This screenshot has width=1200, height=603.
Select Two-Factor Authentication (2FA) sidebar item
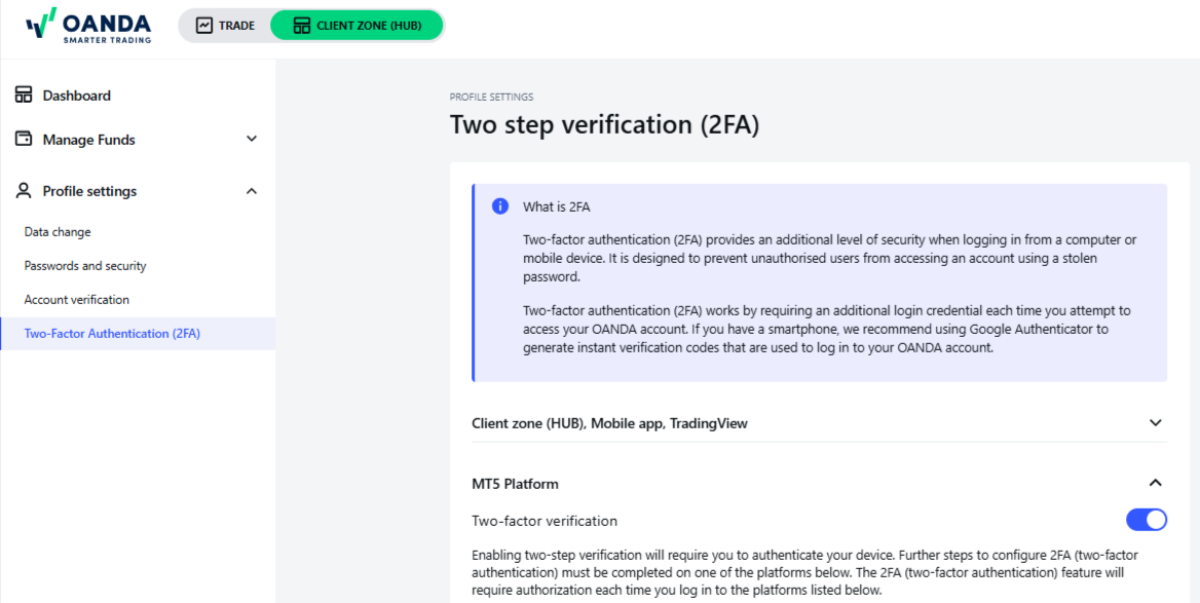tap(112, 334)
